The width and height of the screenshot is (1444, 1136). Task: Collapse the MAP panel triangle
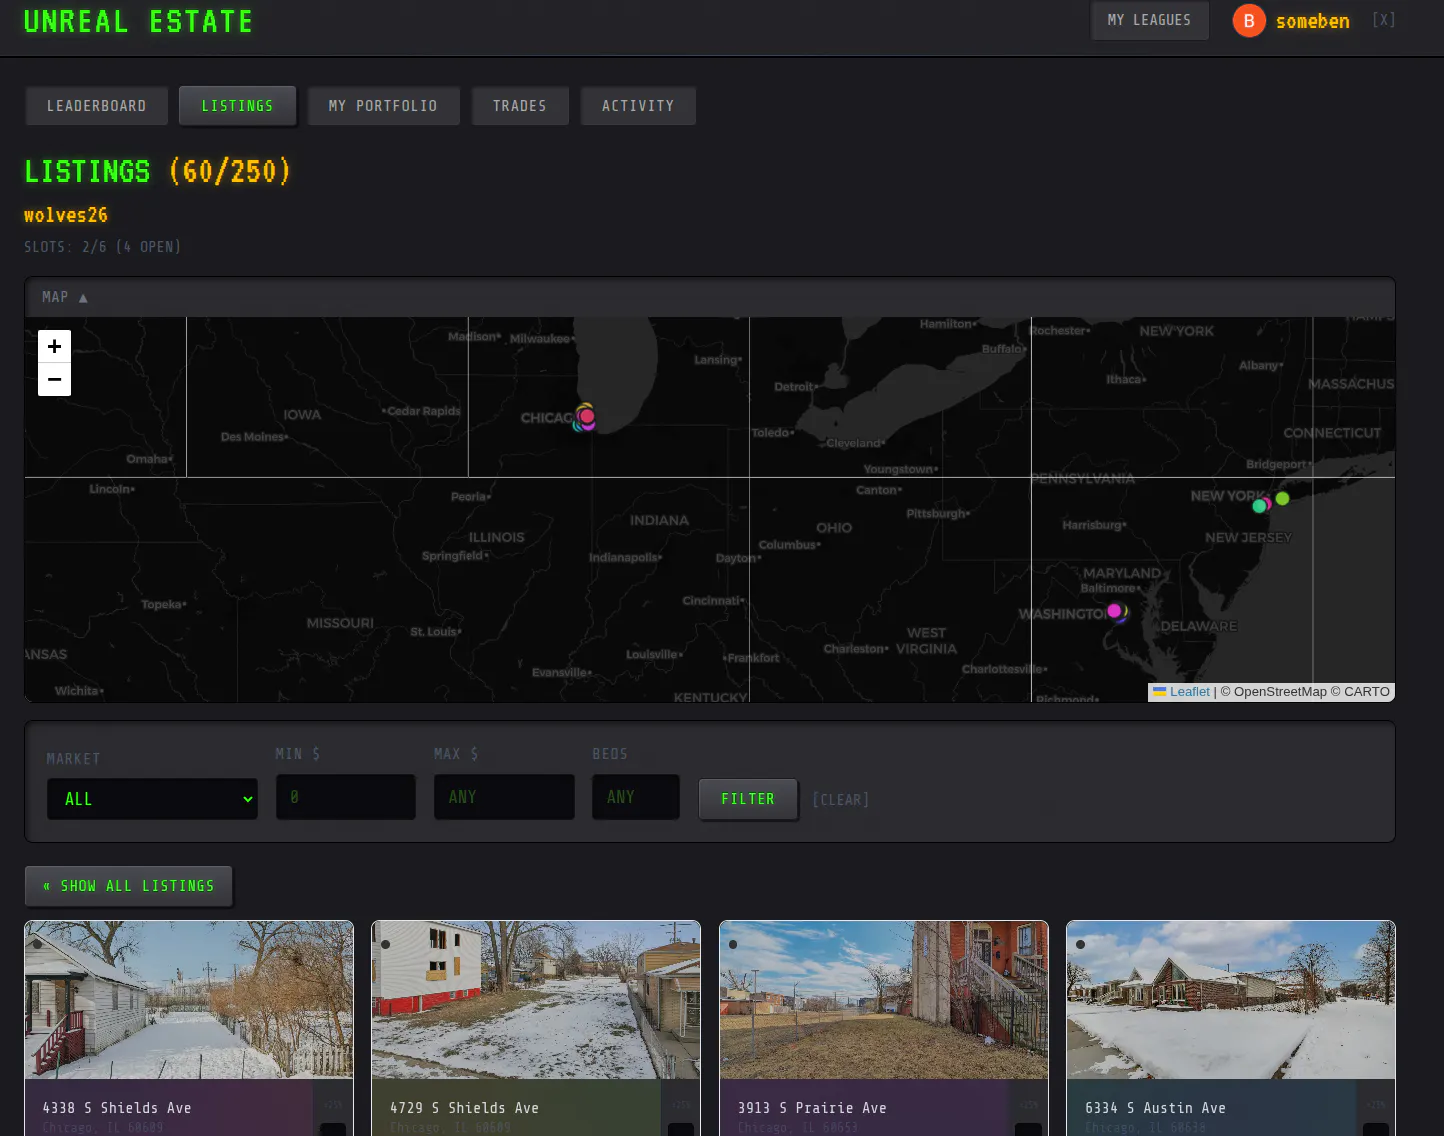tap(83, 298)
